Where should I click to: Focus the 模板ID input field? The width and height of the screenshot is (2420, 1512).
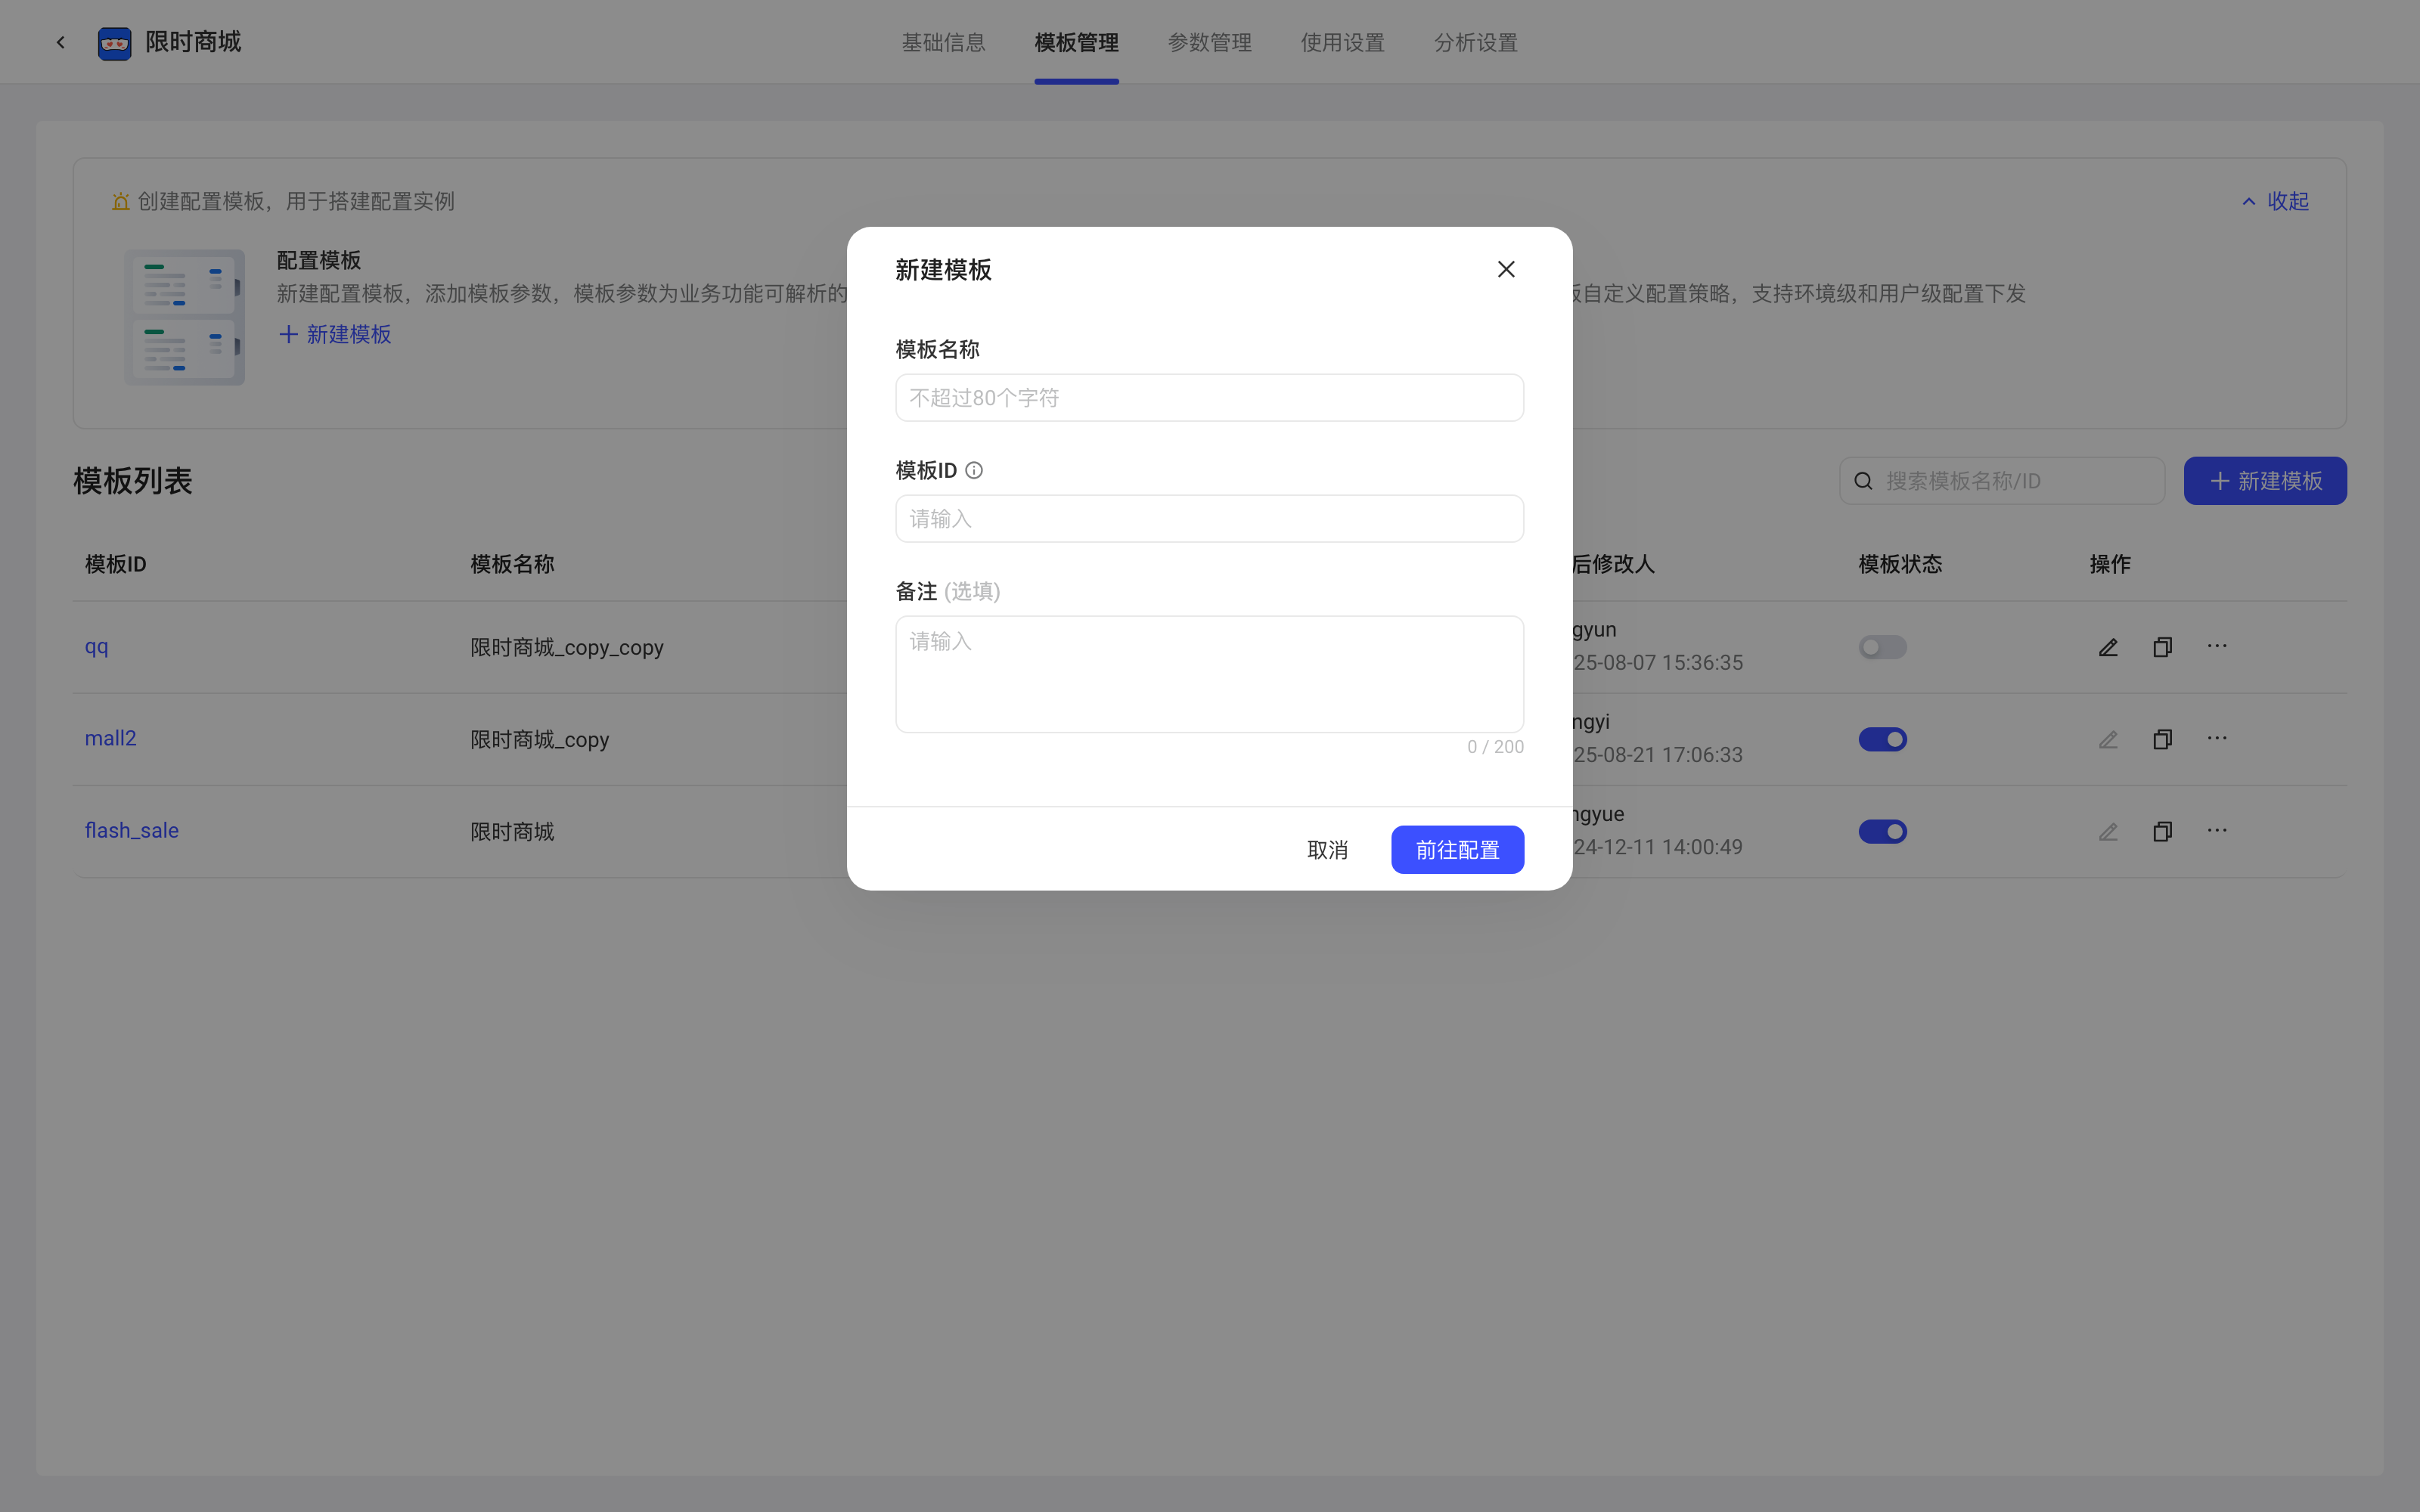pos(1209,518)
